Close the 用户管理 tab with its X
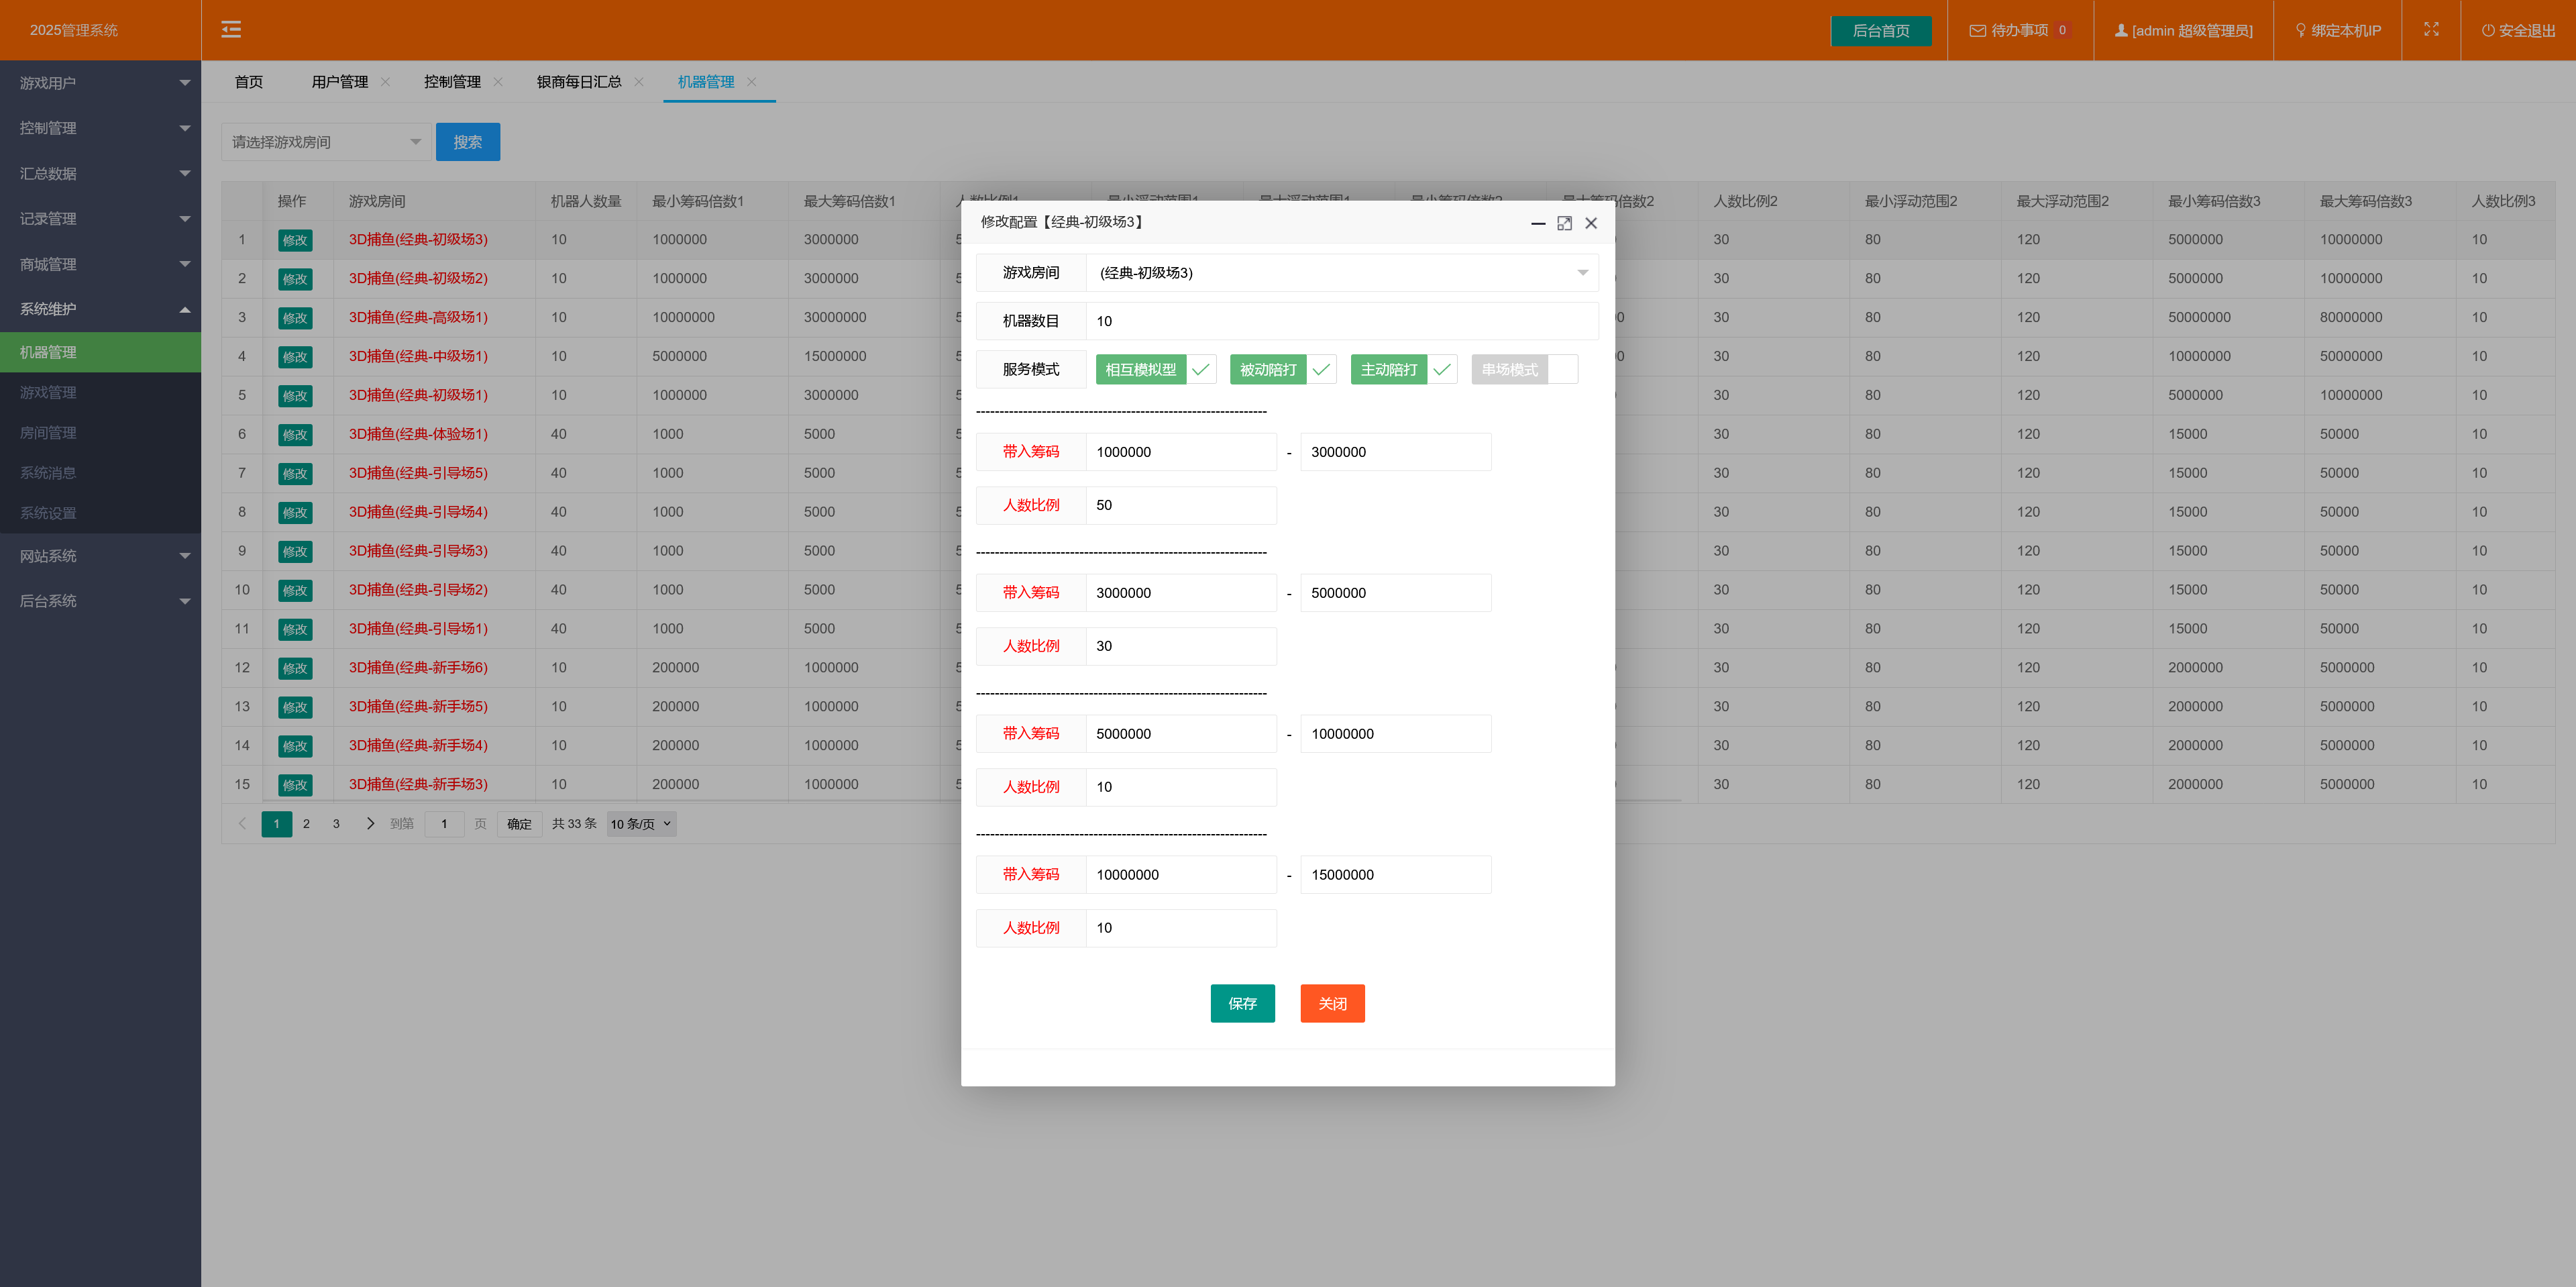The width and height of the screenshot is (2576, 1287). (385, 82)
